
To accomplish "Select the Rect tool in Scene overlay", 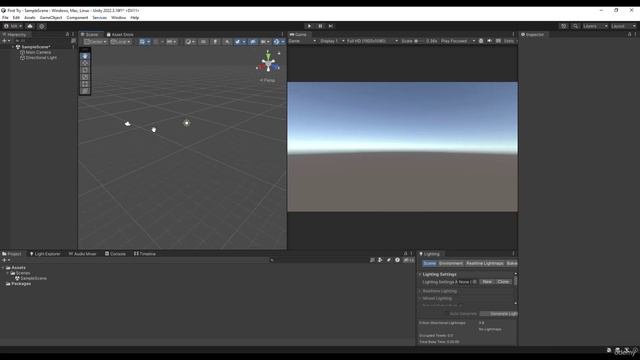I will tap(85, 84).
